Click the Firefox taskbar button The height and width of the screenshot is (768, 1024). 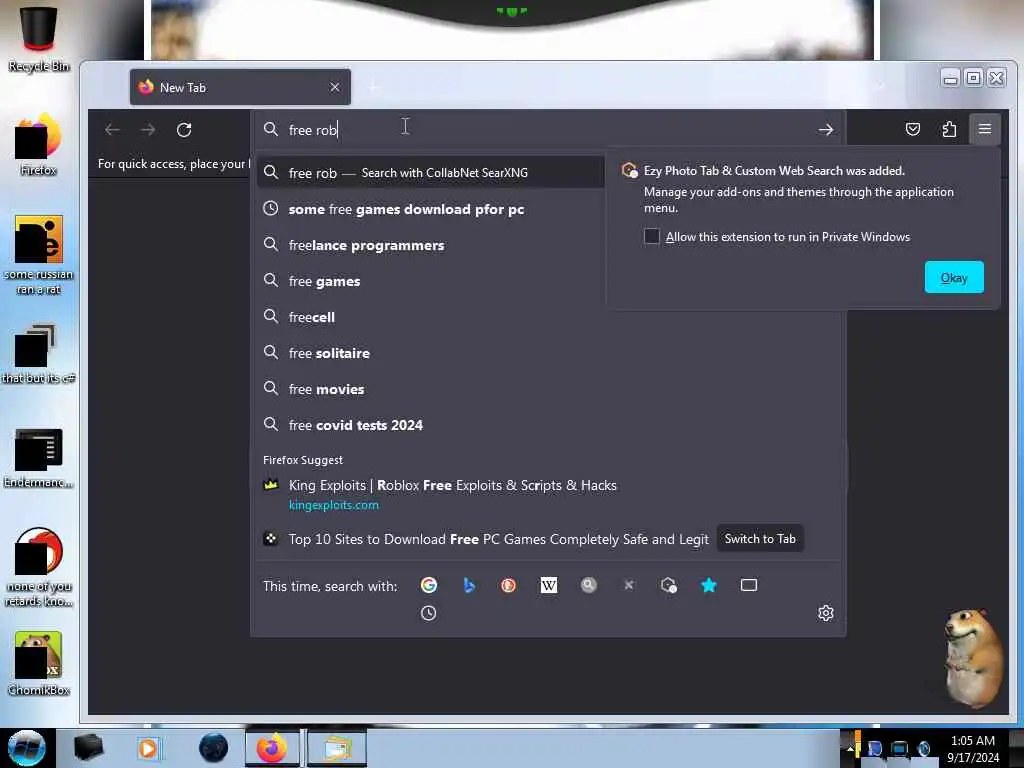[272, 748]
